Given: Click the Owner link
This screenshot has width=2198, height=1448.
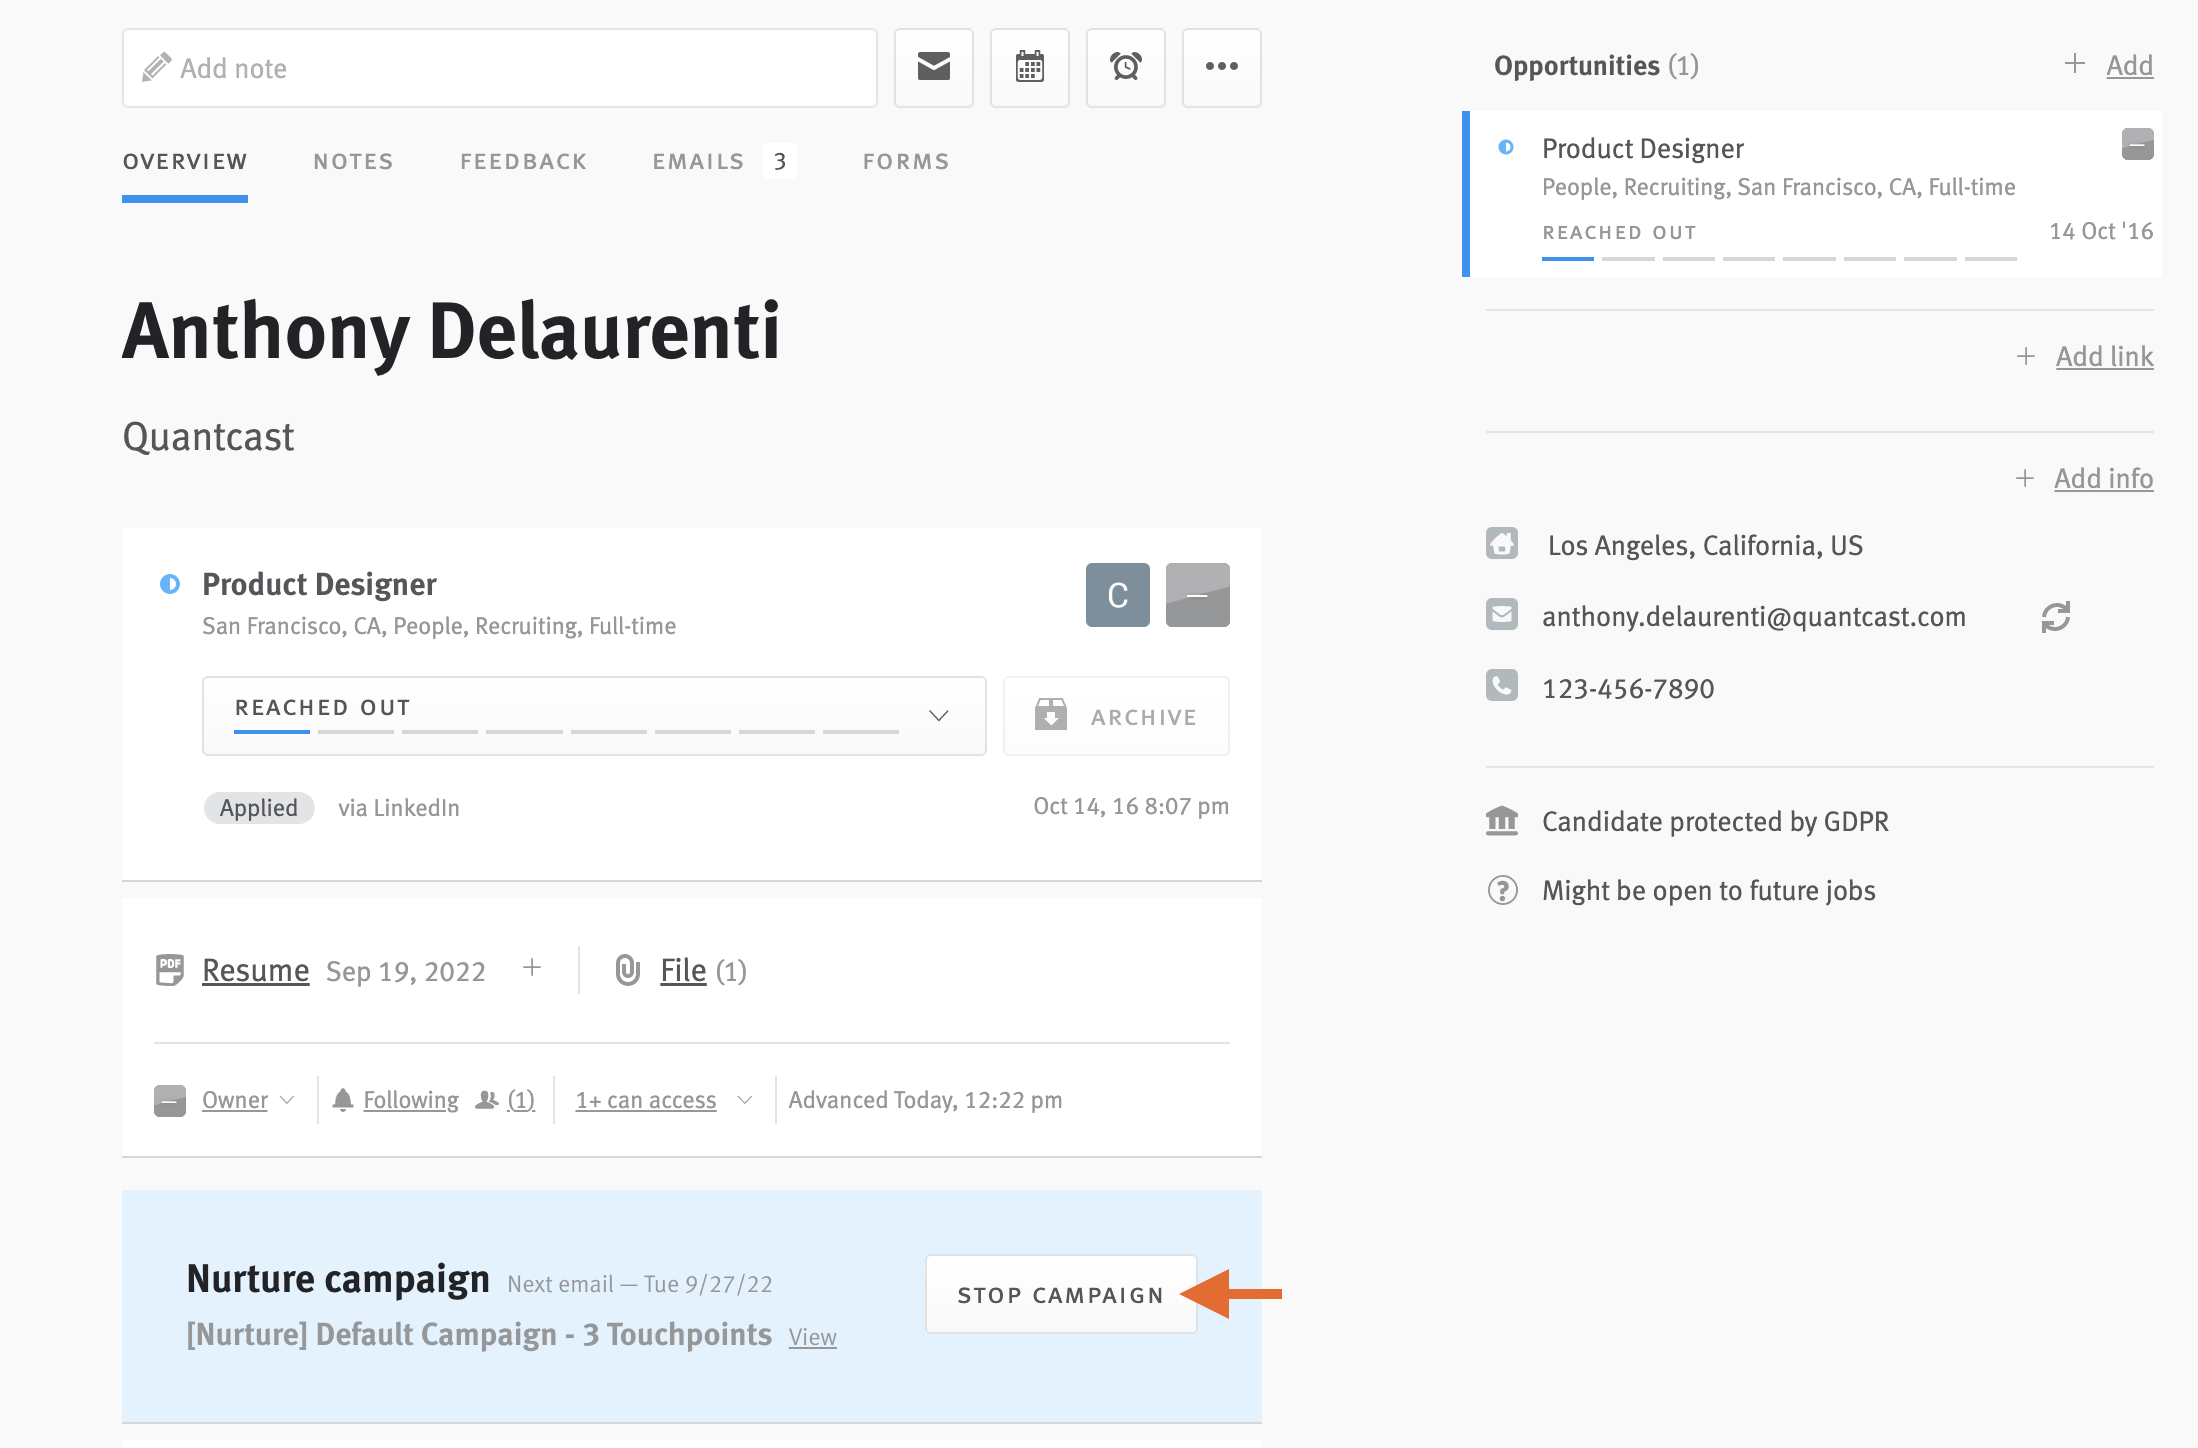Looking at the screenshot, I should [235, 1100].
